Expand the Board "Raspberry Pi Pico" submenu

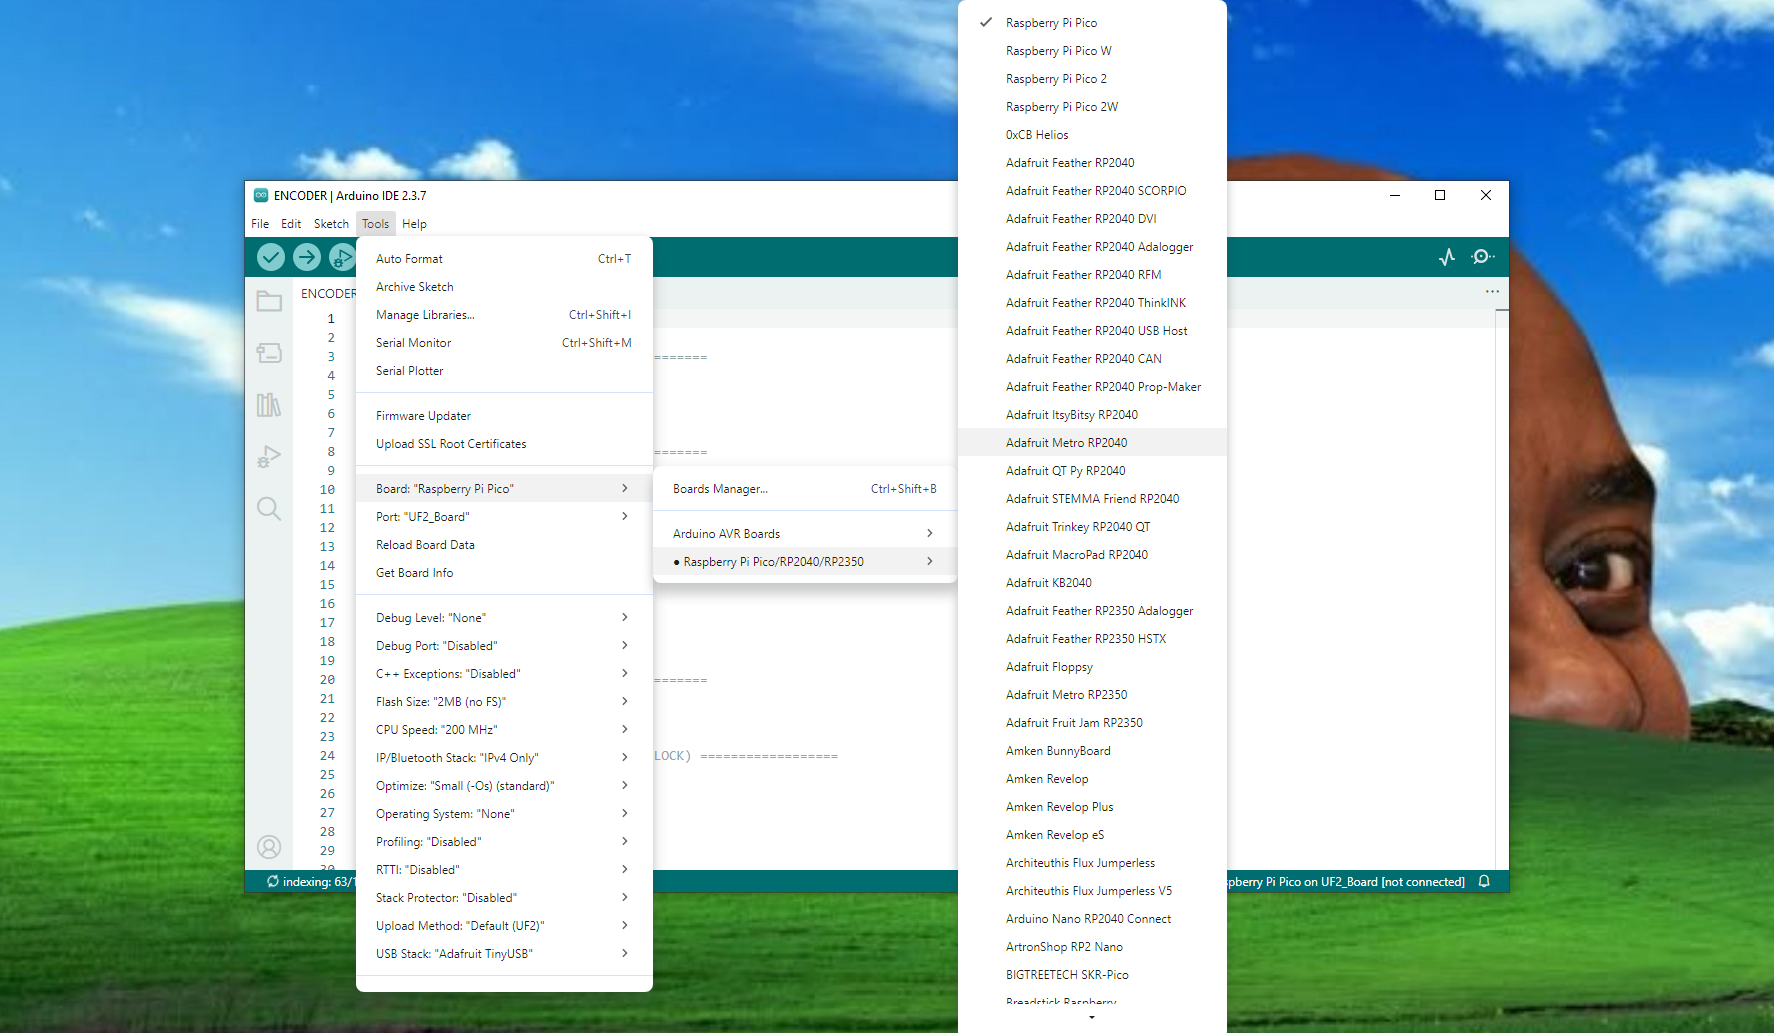click(504, 489)
